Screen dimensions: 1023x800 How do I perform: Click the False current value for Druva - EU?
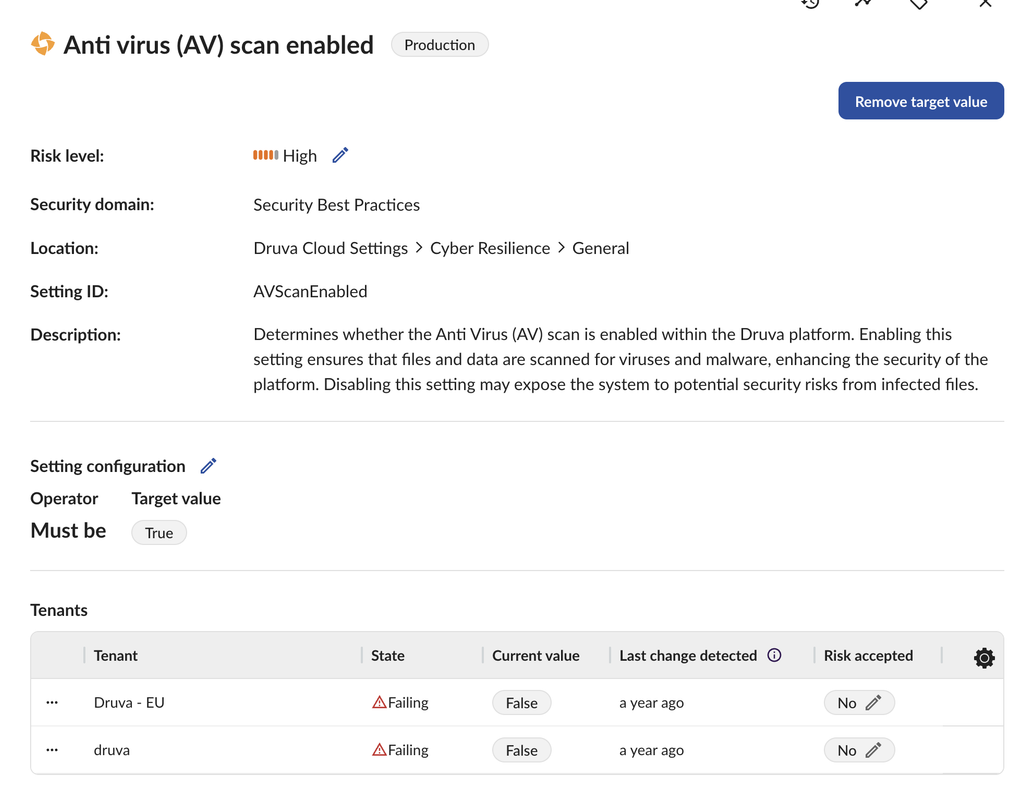tap(521, 703)
